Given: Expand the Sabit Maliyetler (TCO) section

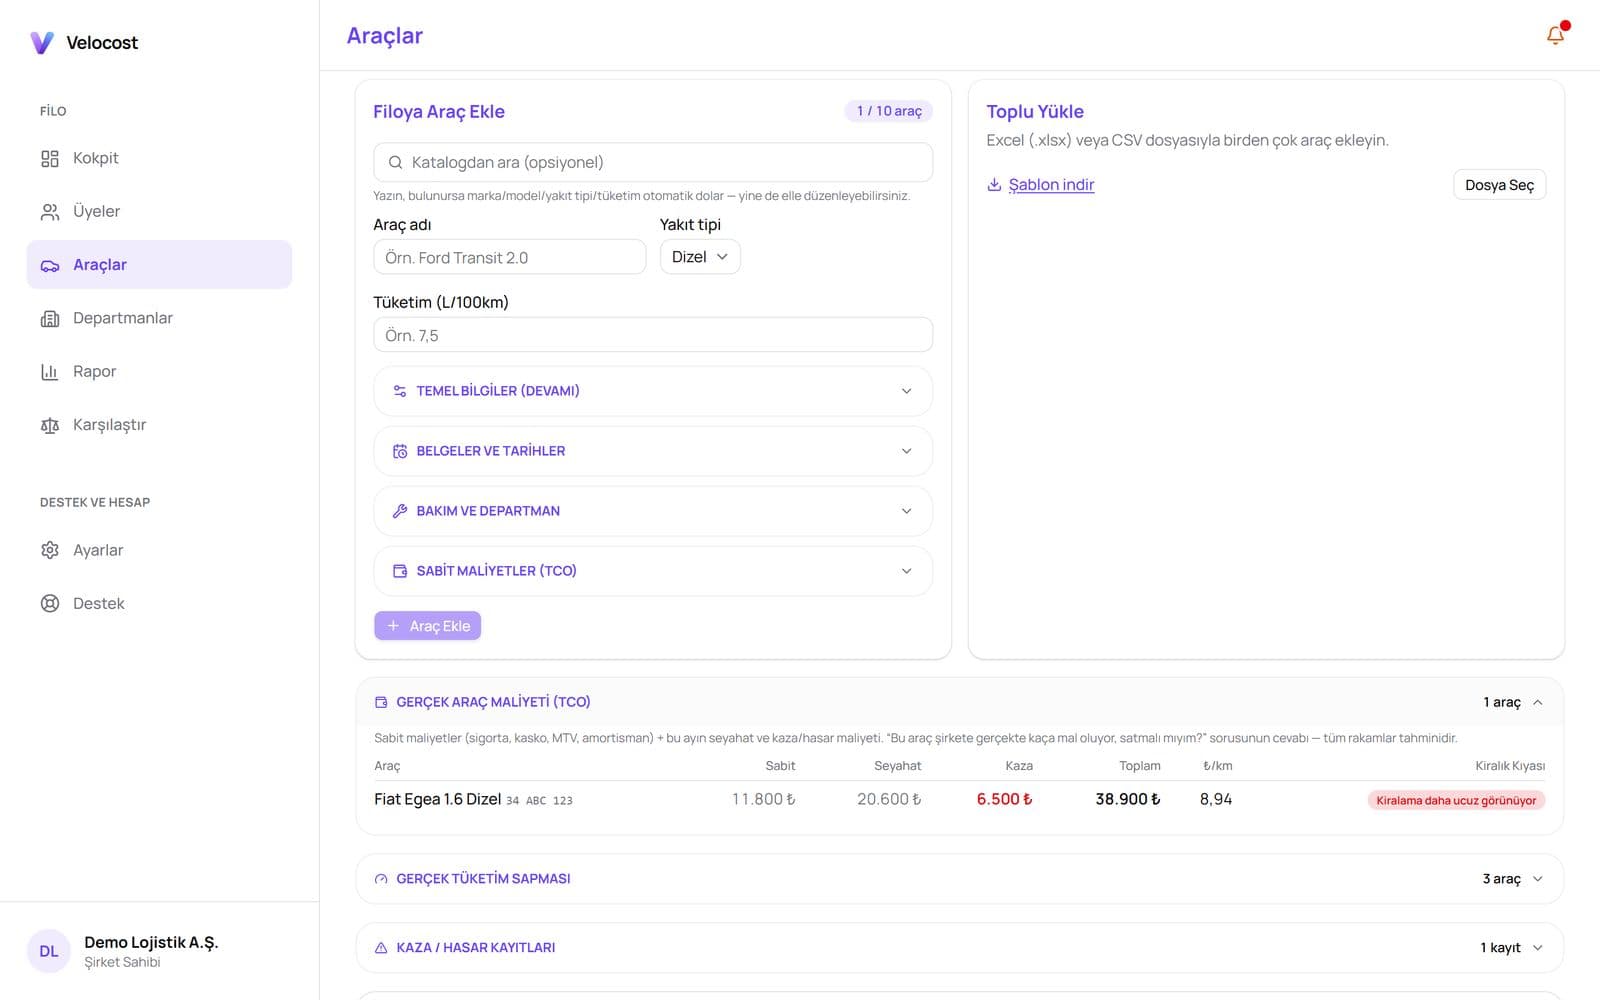Looking at the screenshot, I should pos(653,571).
